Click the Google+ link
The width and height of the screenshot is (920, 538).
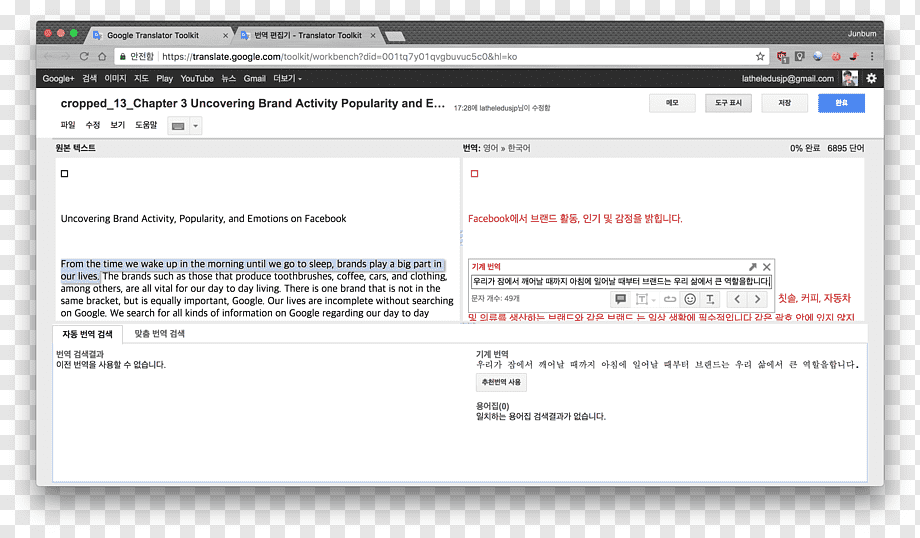(x=58, y=79)
